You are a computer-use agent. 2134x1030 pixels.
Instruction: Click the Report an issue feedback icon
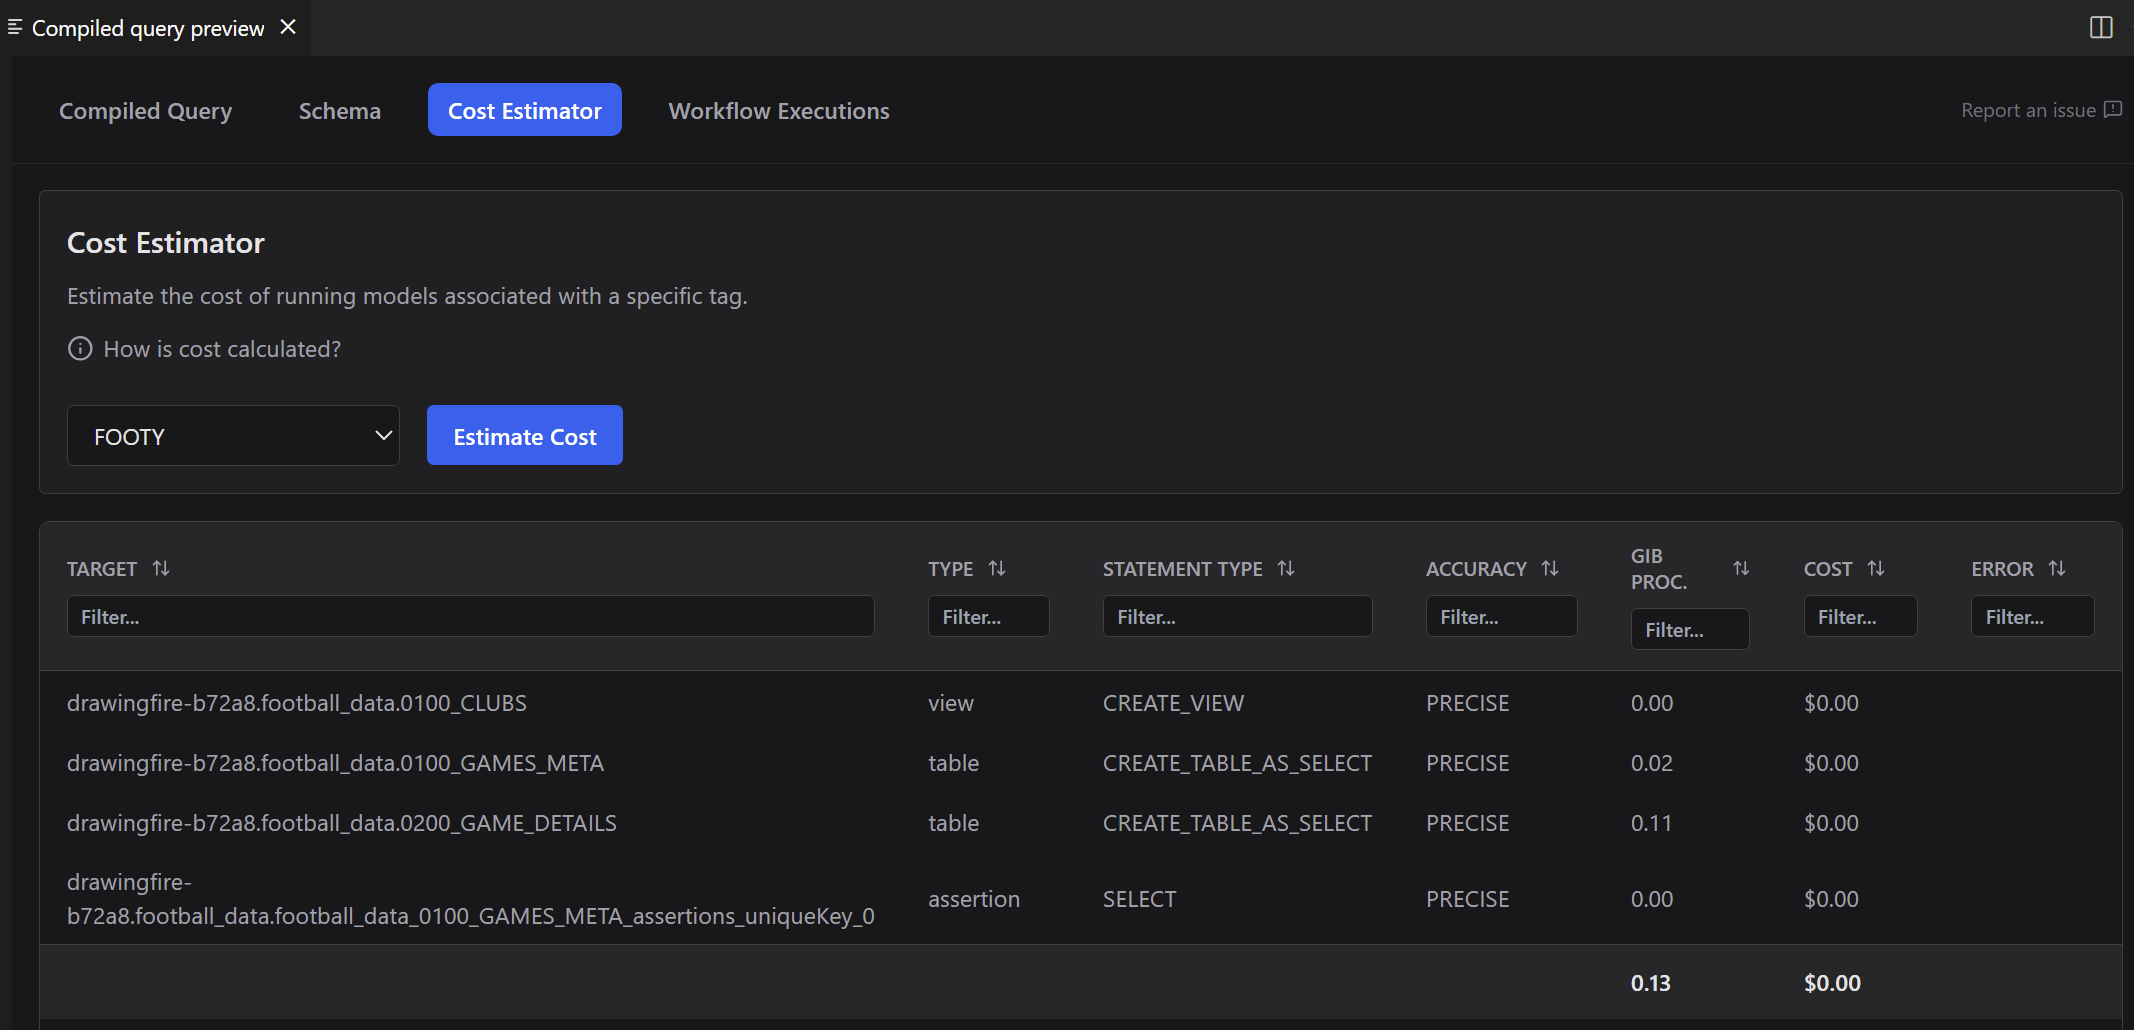(2112, 110)
